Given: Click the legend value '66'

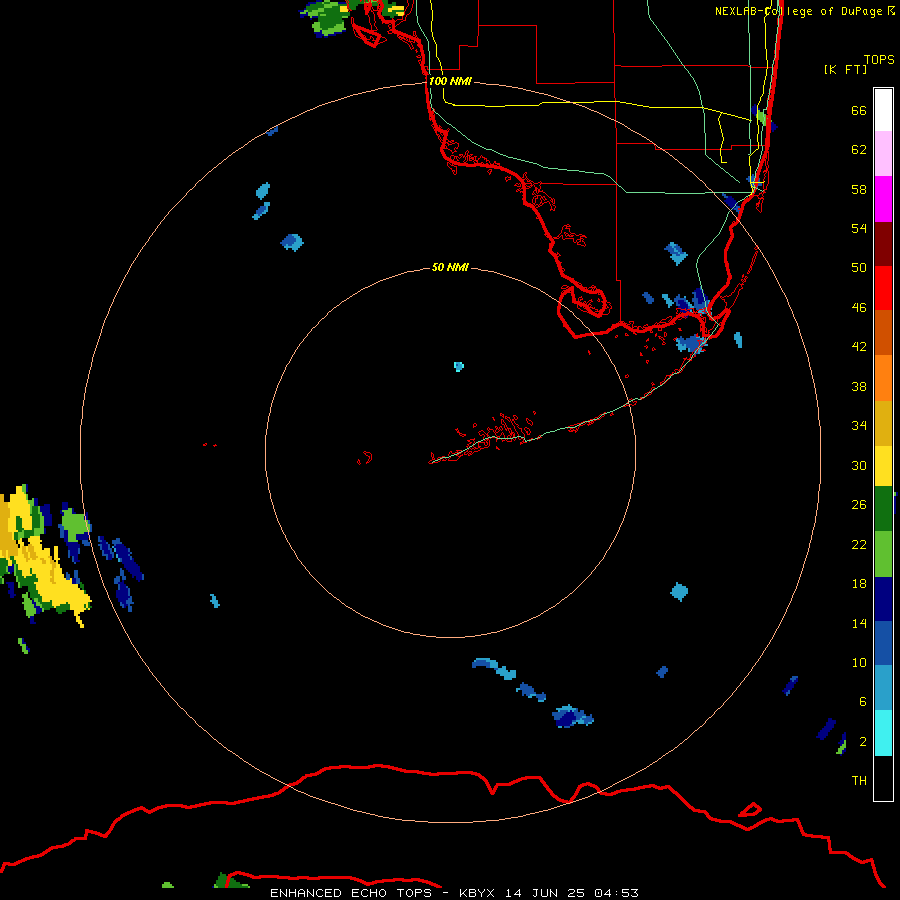Looking at the screenshot, I should tap(859, 110).
